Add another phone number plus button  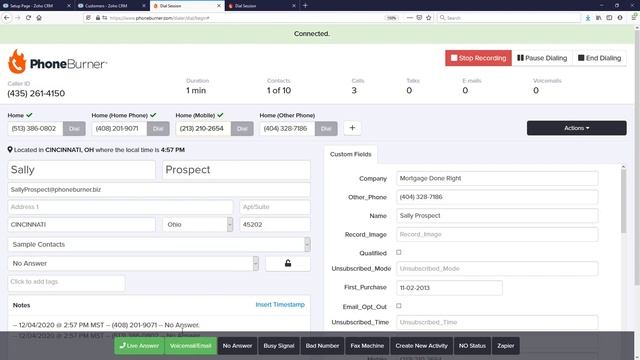click(352, 128)
